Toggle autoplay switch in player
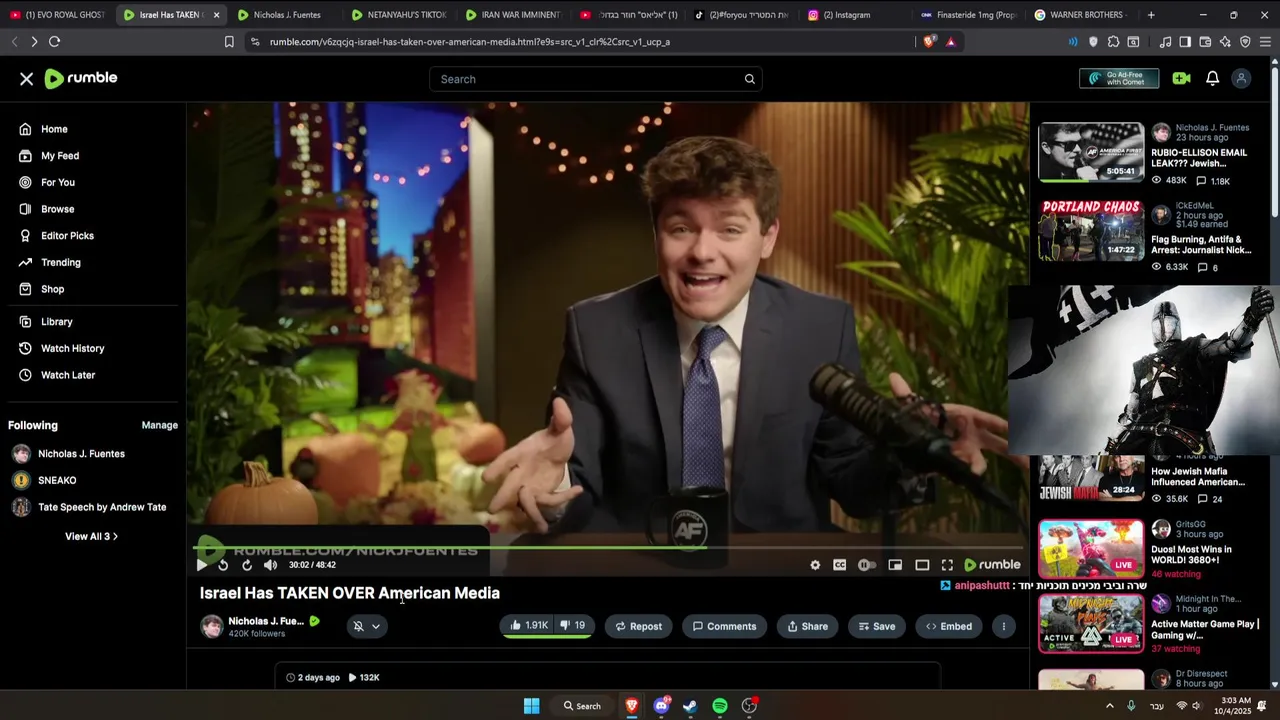Screen dimensions: 1280x720 867,565
